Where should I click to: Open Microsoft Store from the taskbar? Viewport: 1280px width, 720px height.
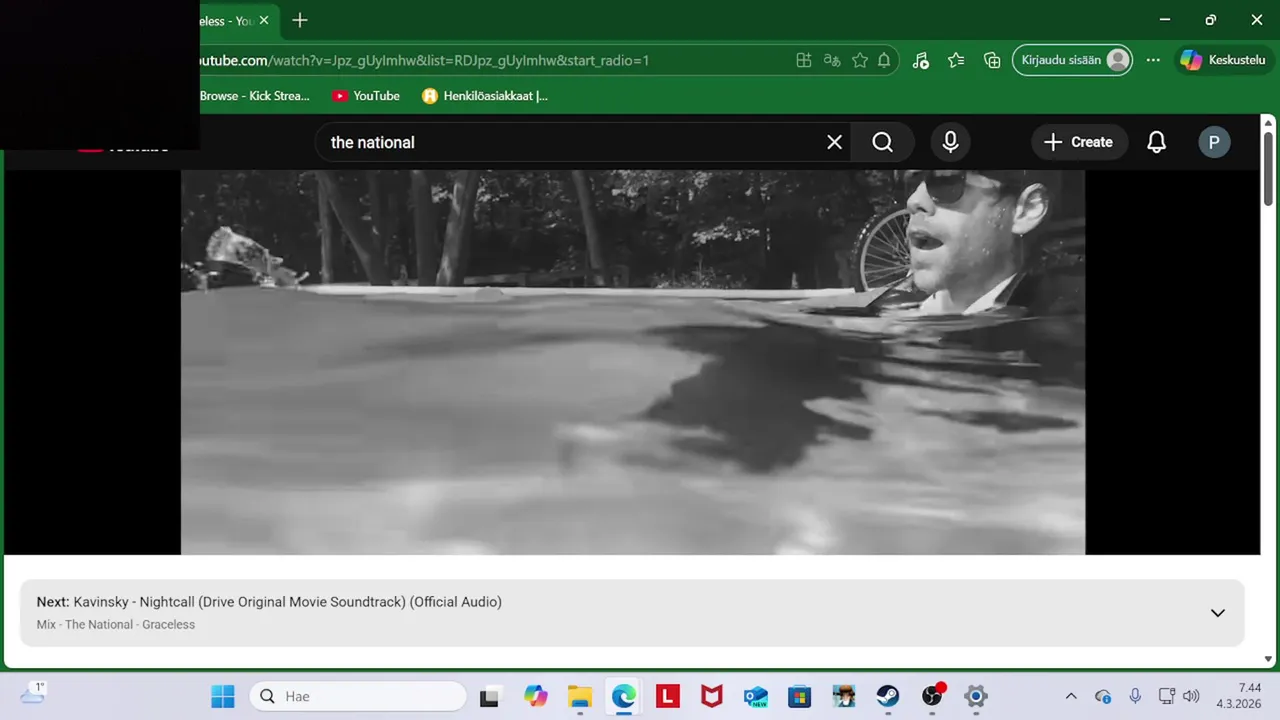coord(800,696)
